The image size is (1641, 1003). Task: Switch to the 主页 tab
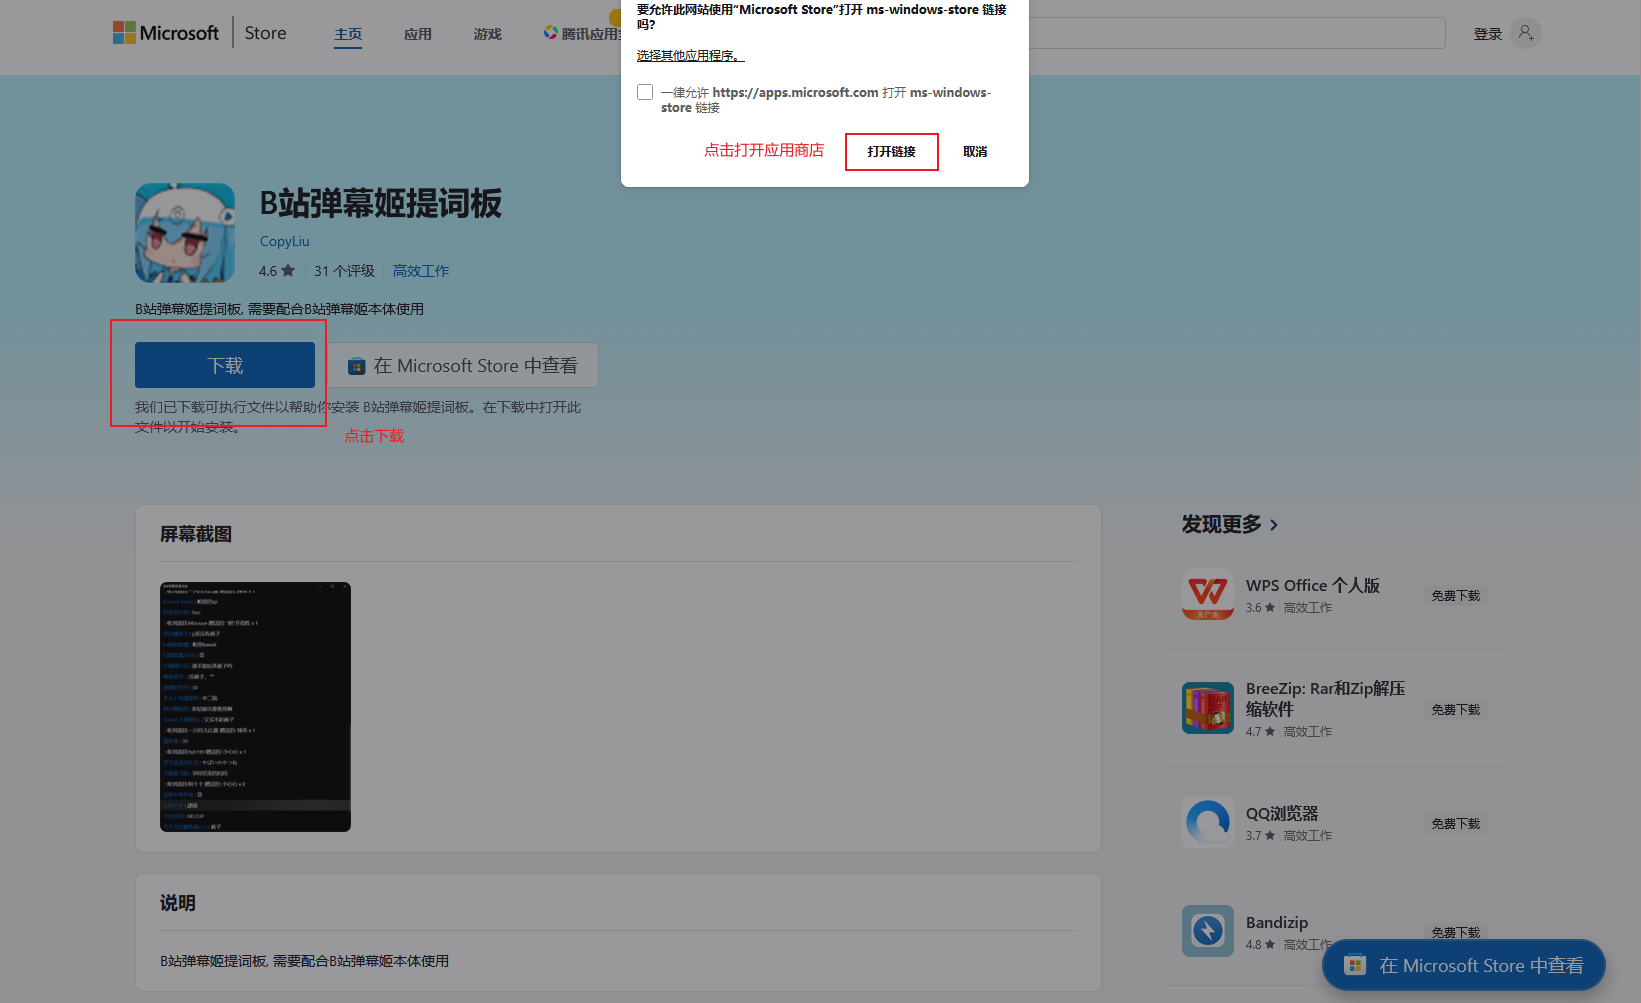coord(347,33)
